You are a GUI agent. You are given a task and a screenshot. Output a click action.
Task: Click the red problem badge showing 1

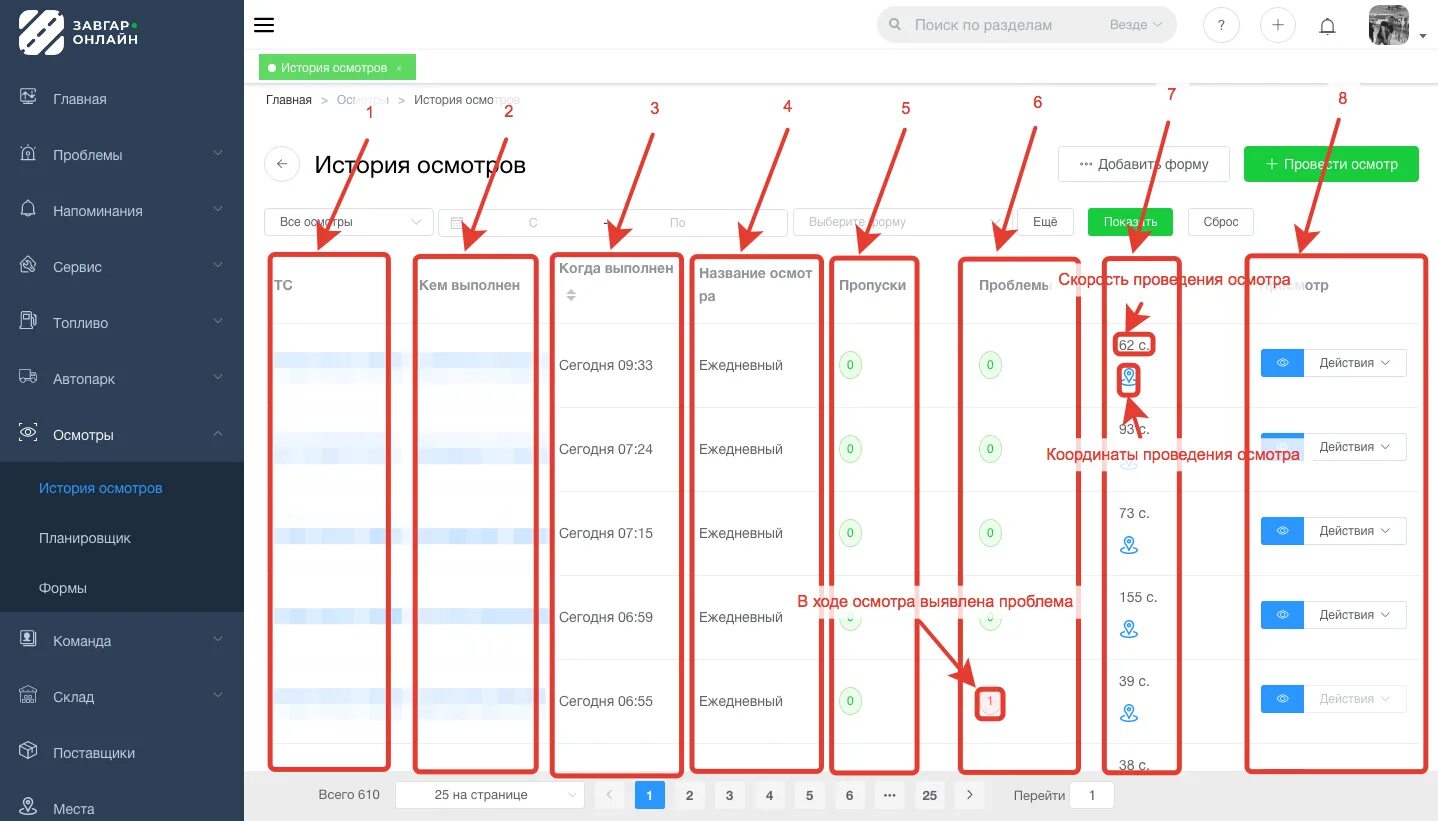(x=990, y=702)
